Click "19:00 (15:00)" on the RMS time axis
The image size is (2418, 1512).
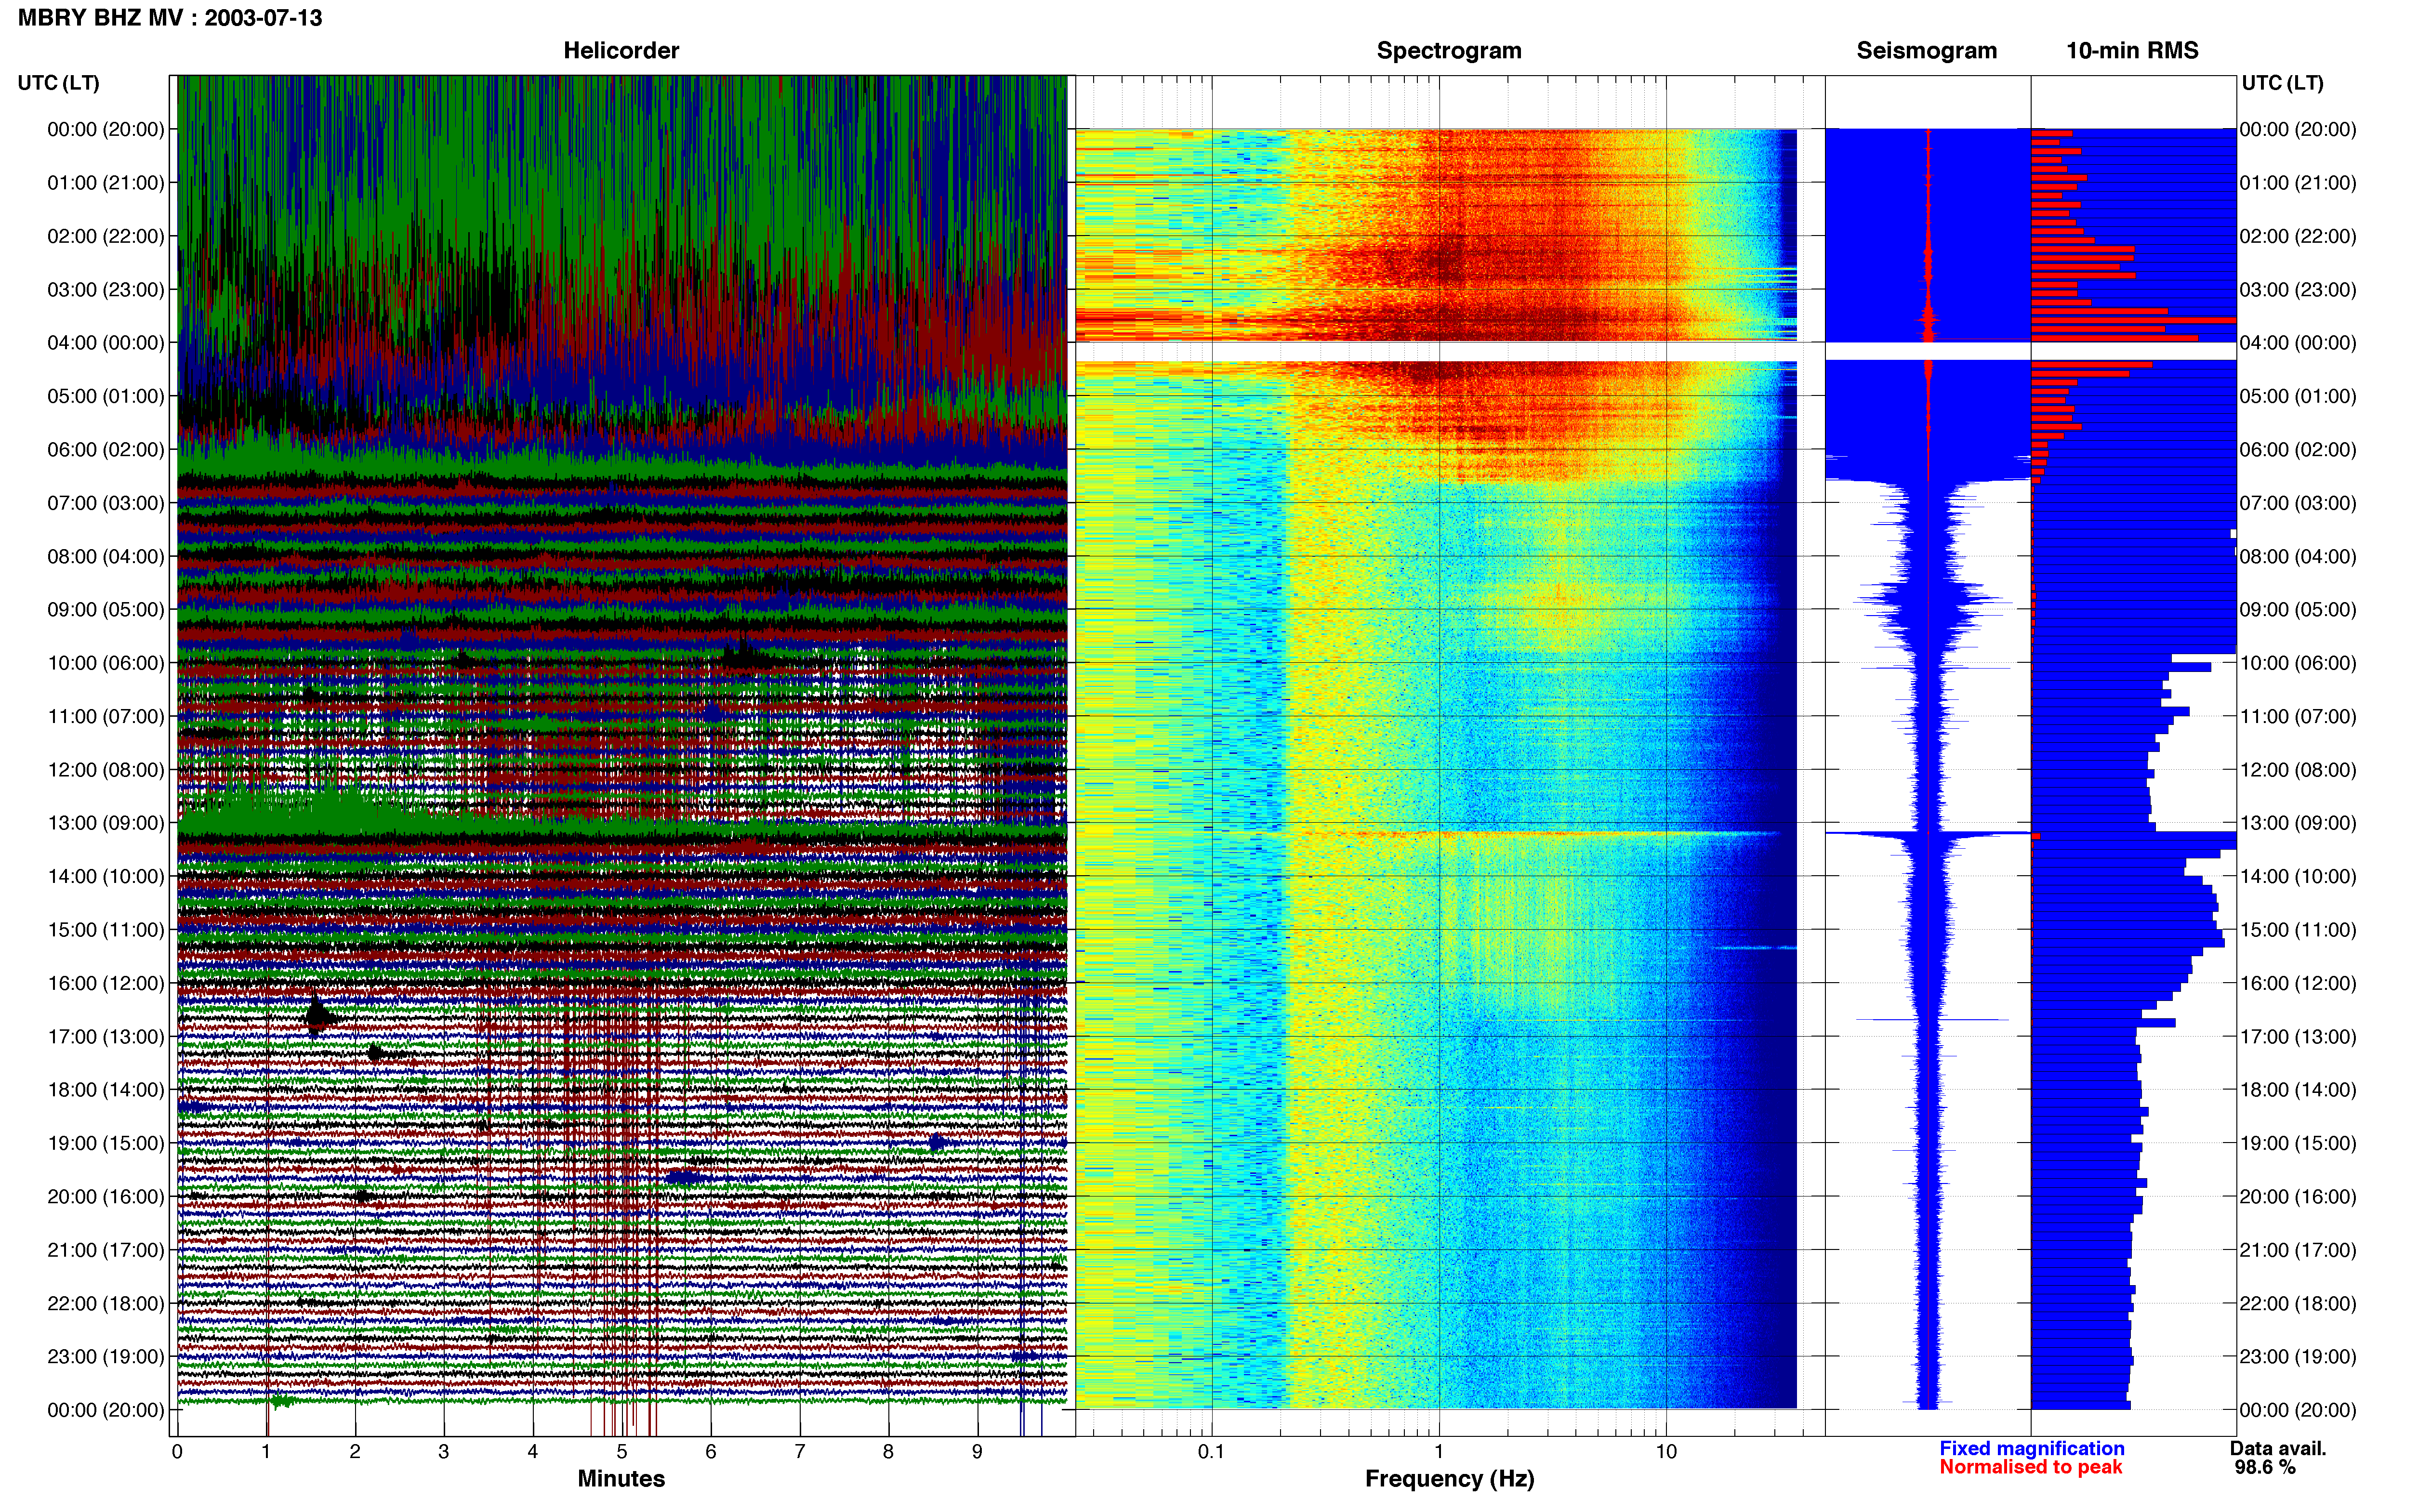coord(2298,1143)
